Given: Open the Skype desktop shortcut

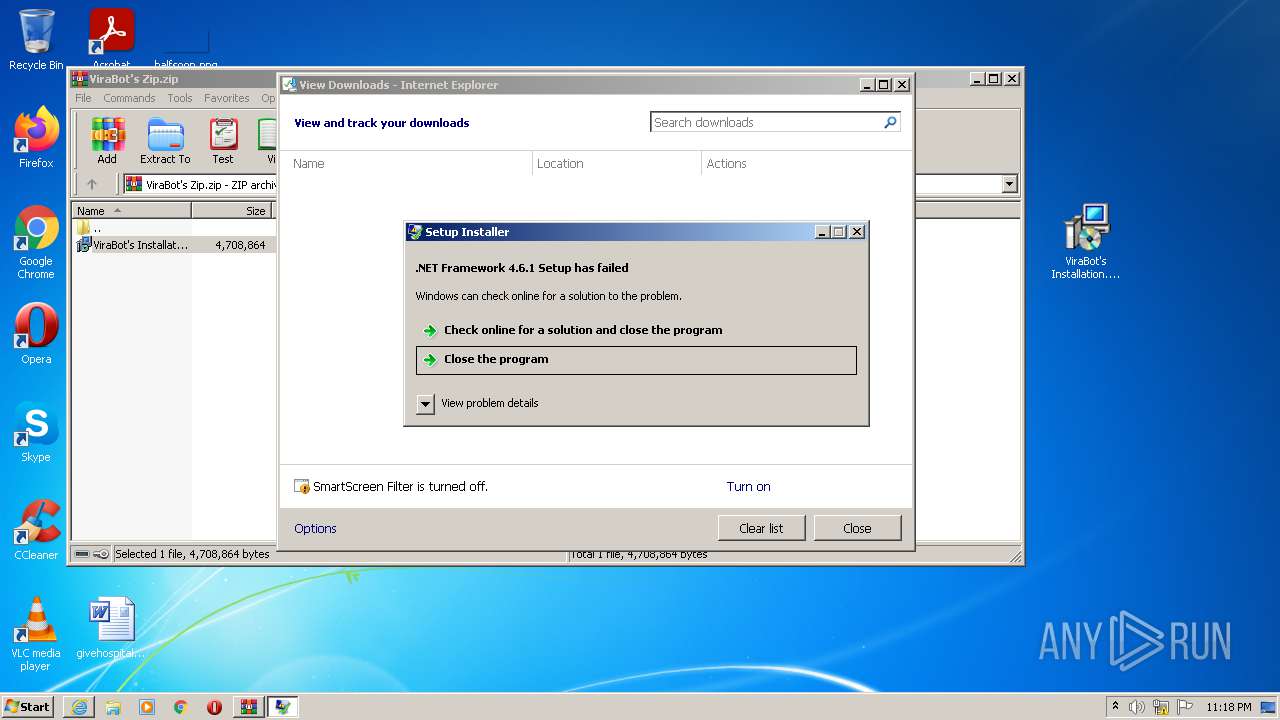Looking at the screenshot, I should click(x=36, y=432).
